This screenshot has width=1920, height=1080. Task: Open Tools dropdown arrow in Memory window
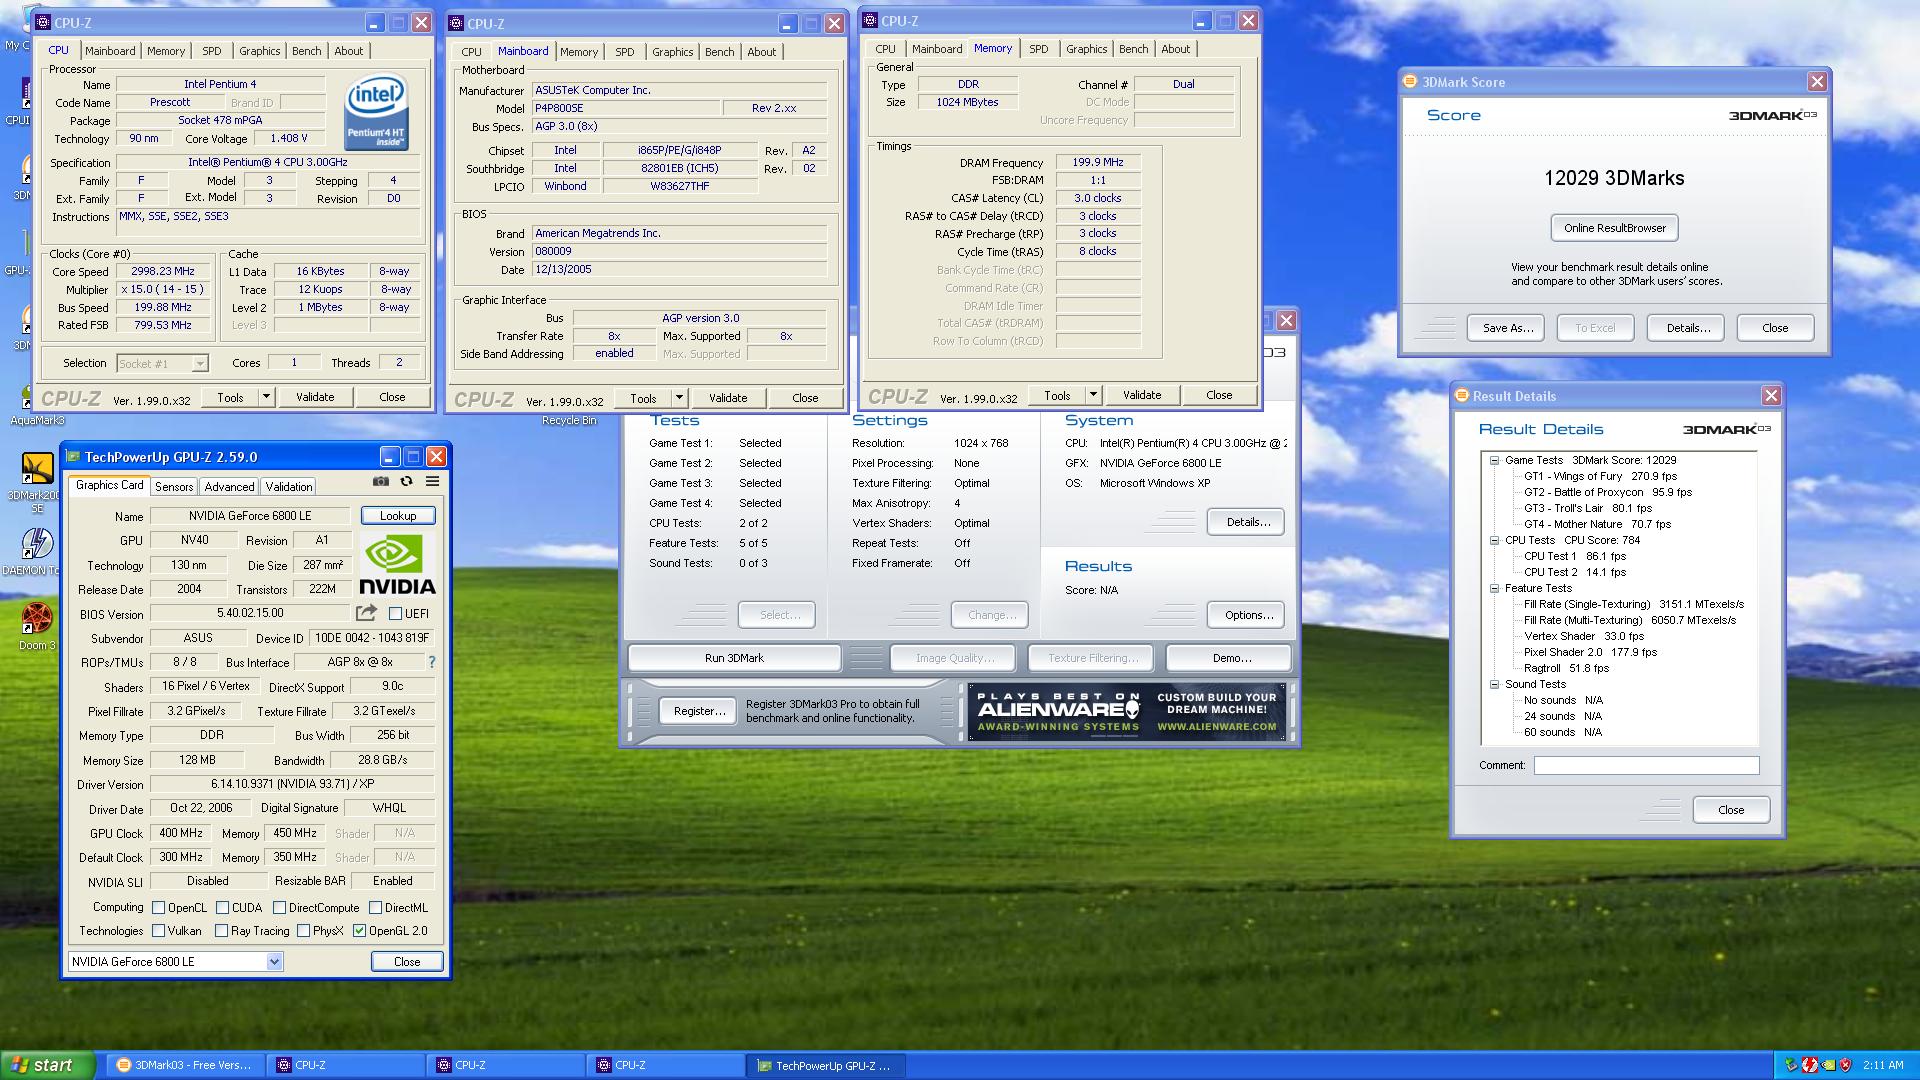point(1093,395)
